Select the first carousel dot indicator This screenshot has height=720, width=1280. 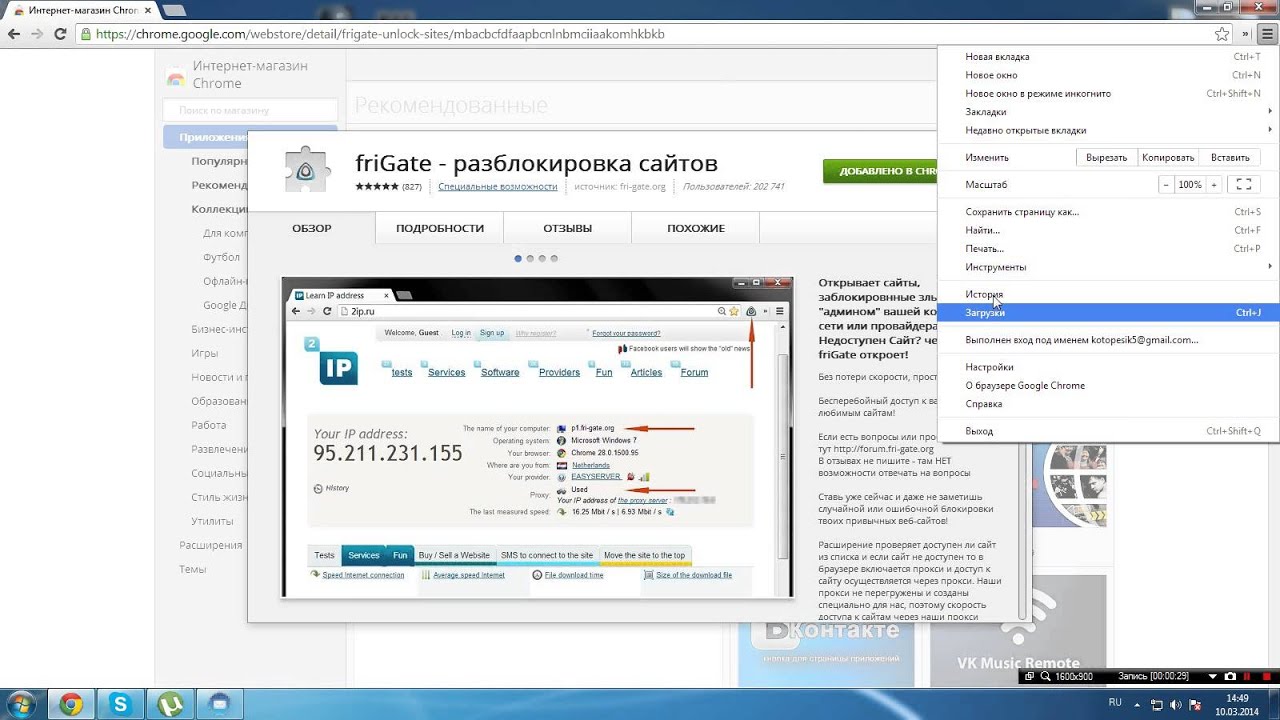518,258
